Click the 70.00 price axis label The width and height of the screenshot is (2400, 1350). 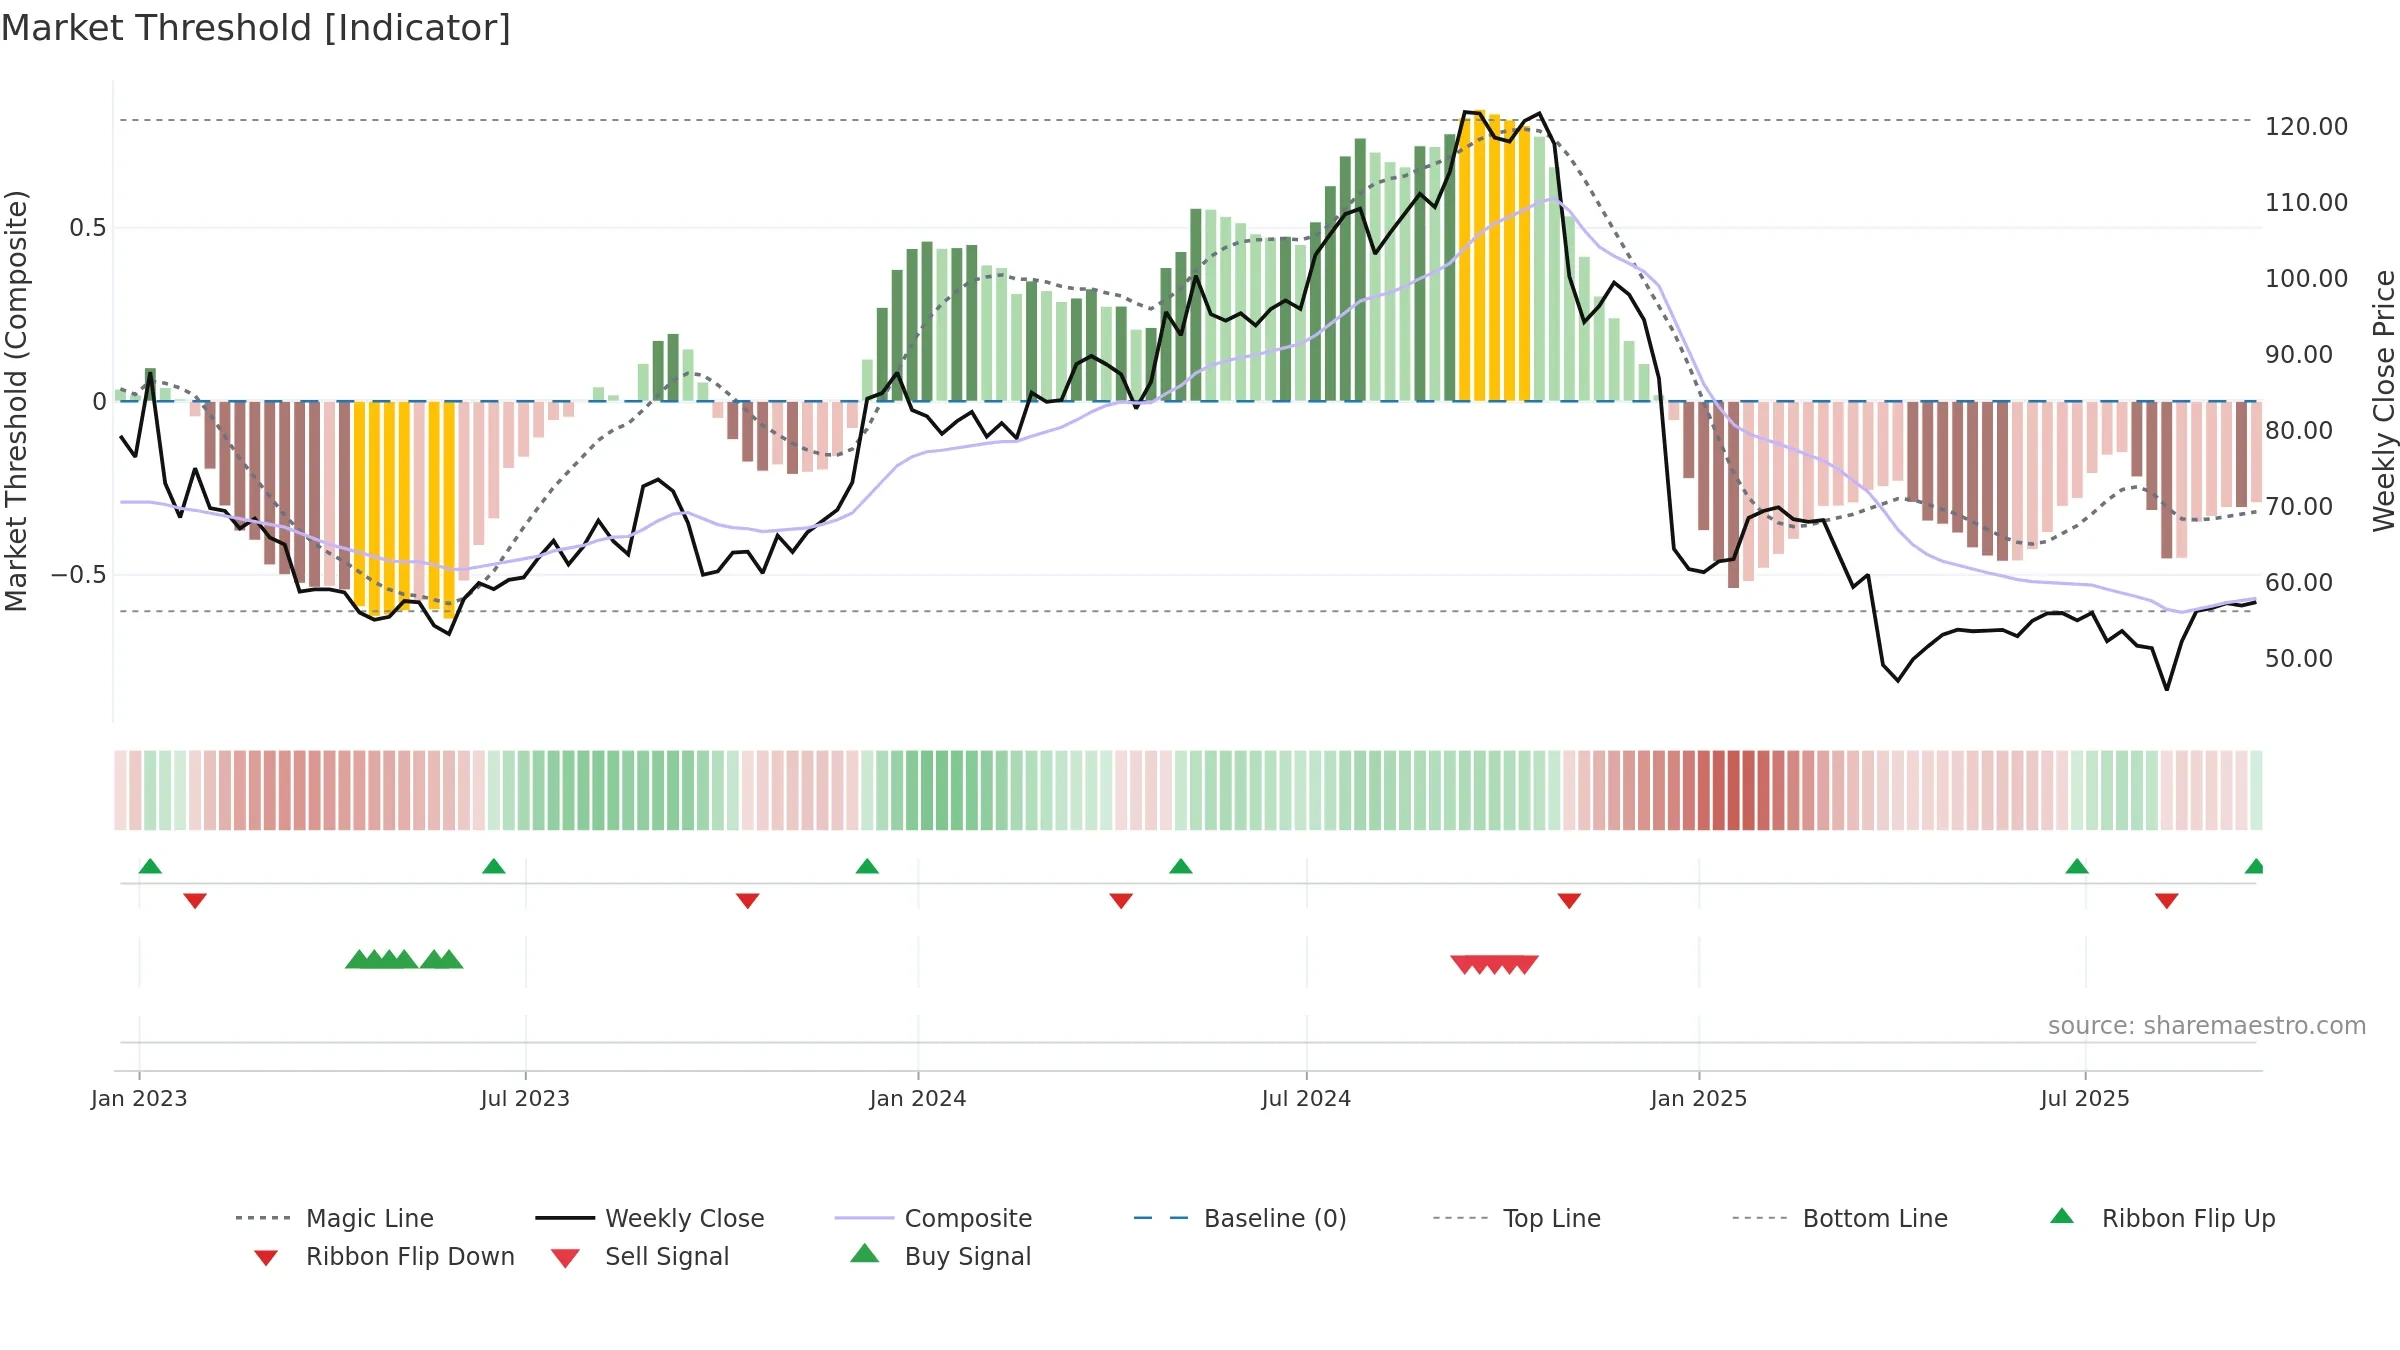click(x=2299, y=507)
